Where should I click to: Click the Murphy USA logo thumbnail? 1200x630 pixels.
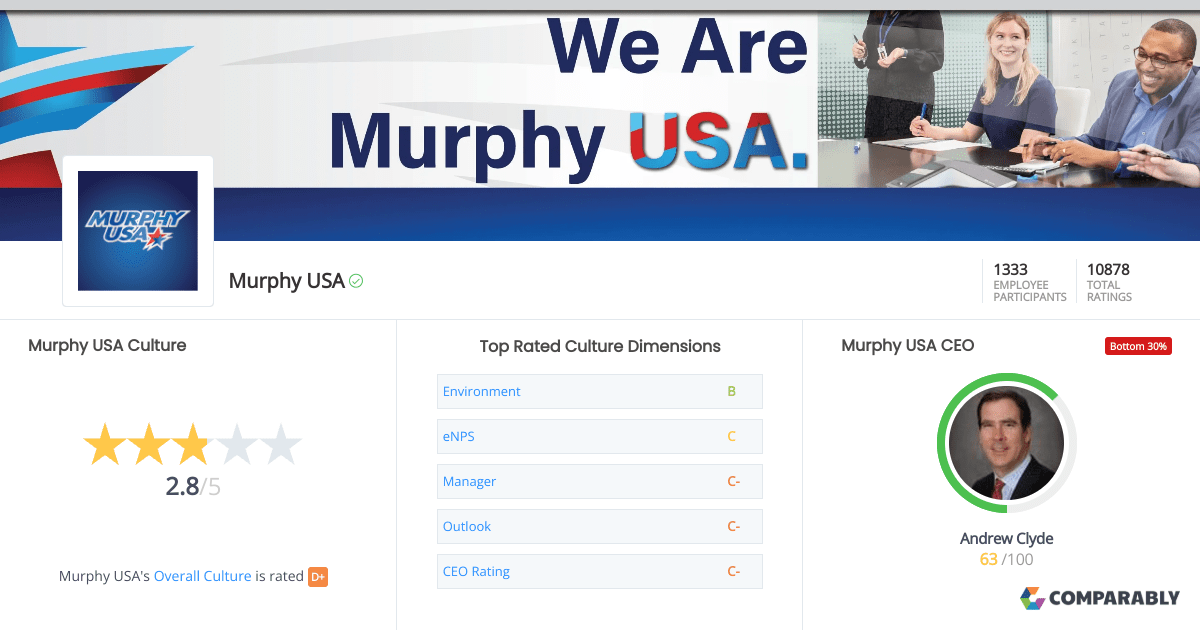(x=137, y=230)
